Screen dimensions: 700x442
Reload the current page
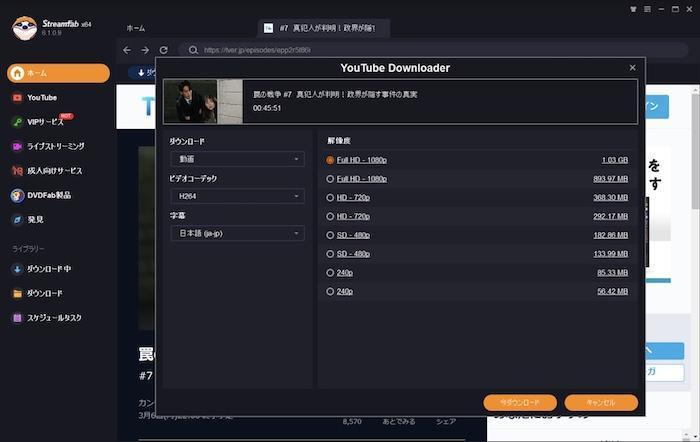tap(164, 50)
